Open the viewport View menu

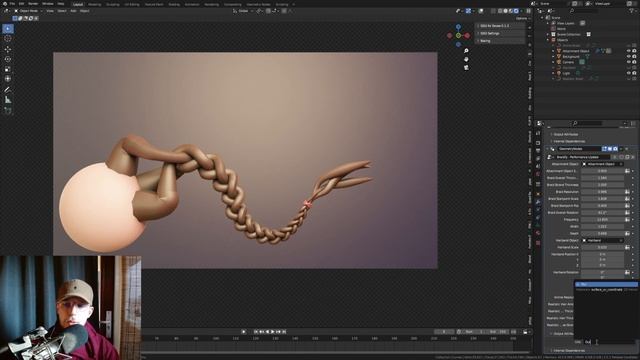tap(50, 11)
